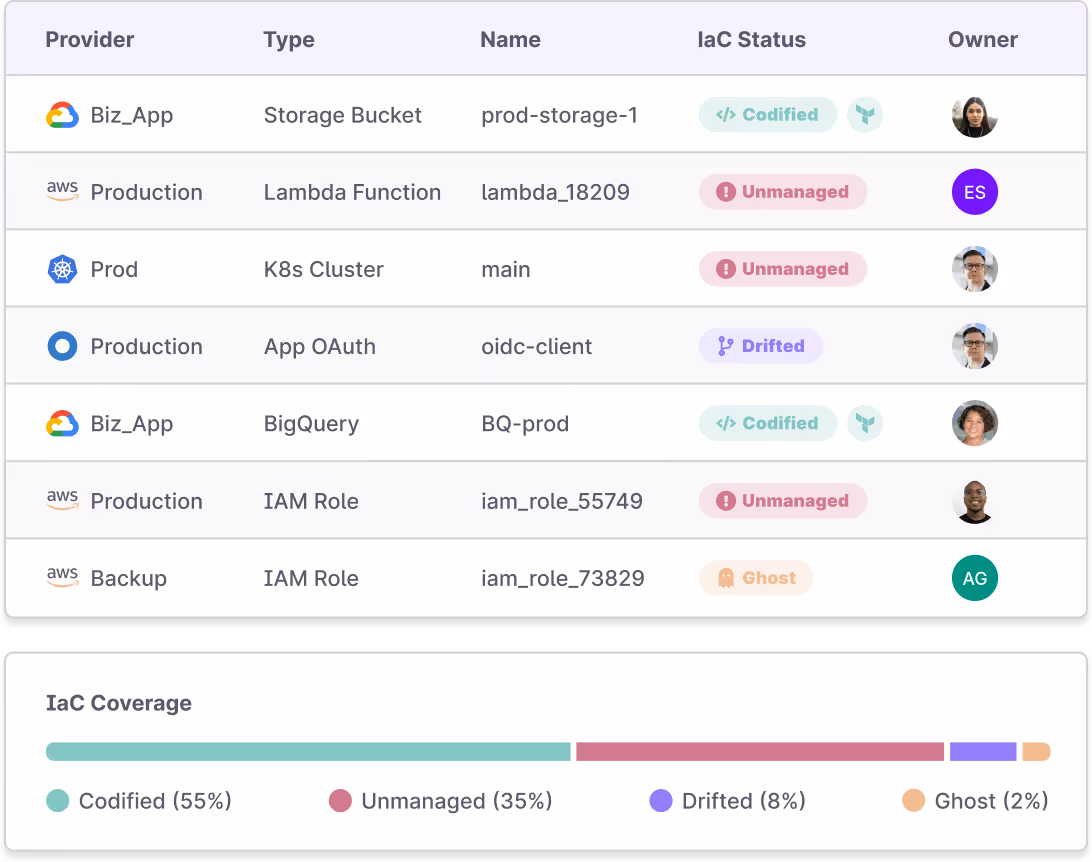1092x862 pixels.
Task: Click the blue OAuth provider icon for oidc-client
Action: point(62,346)
